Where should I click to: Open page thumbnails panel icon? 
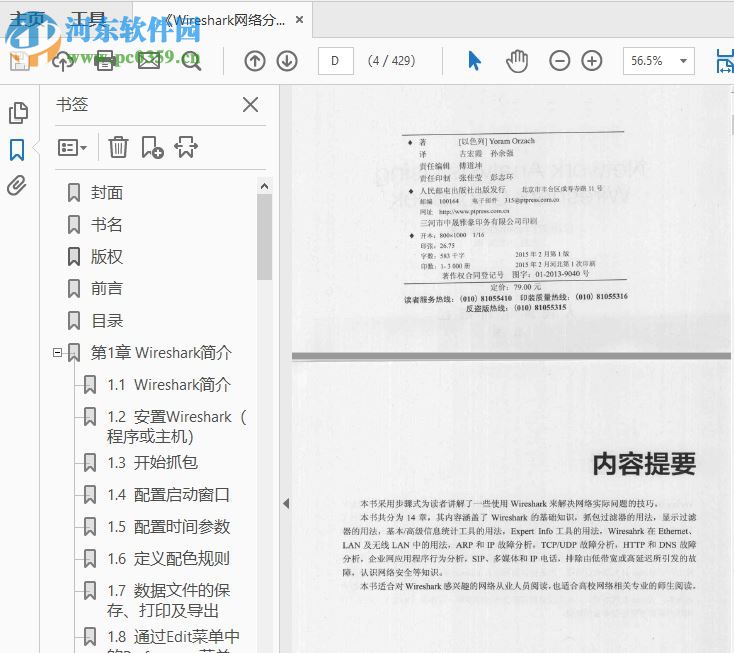(18, 113)
